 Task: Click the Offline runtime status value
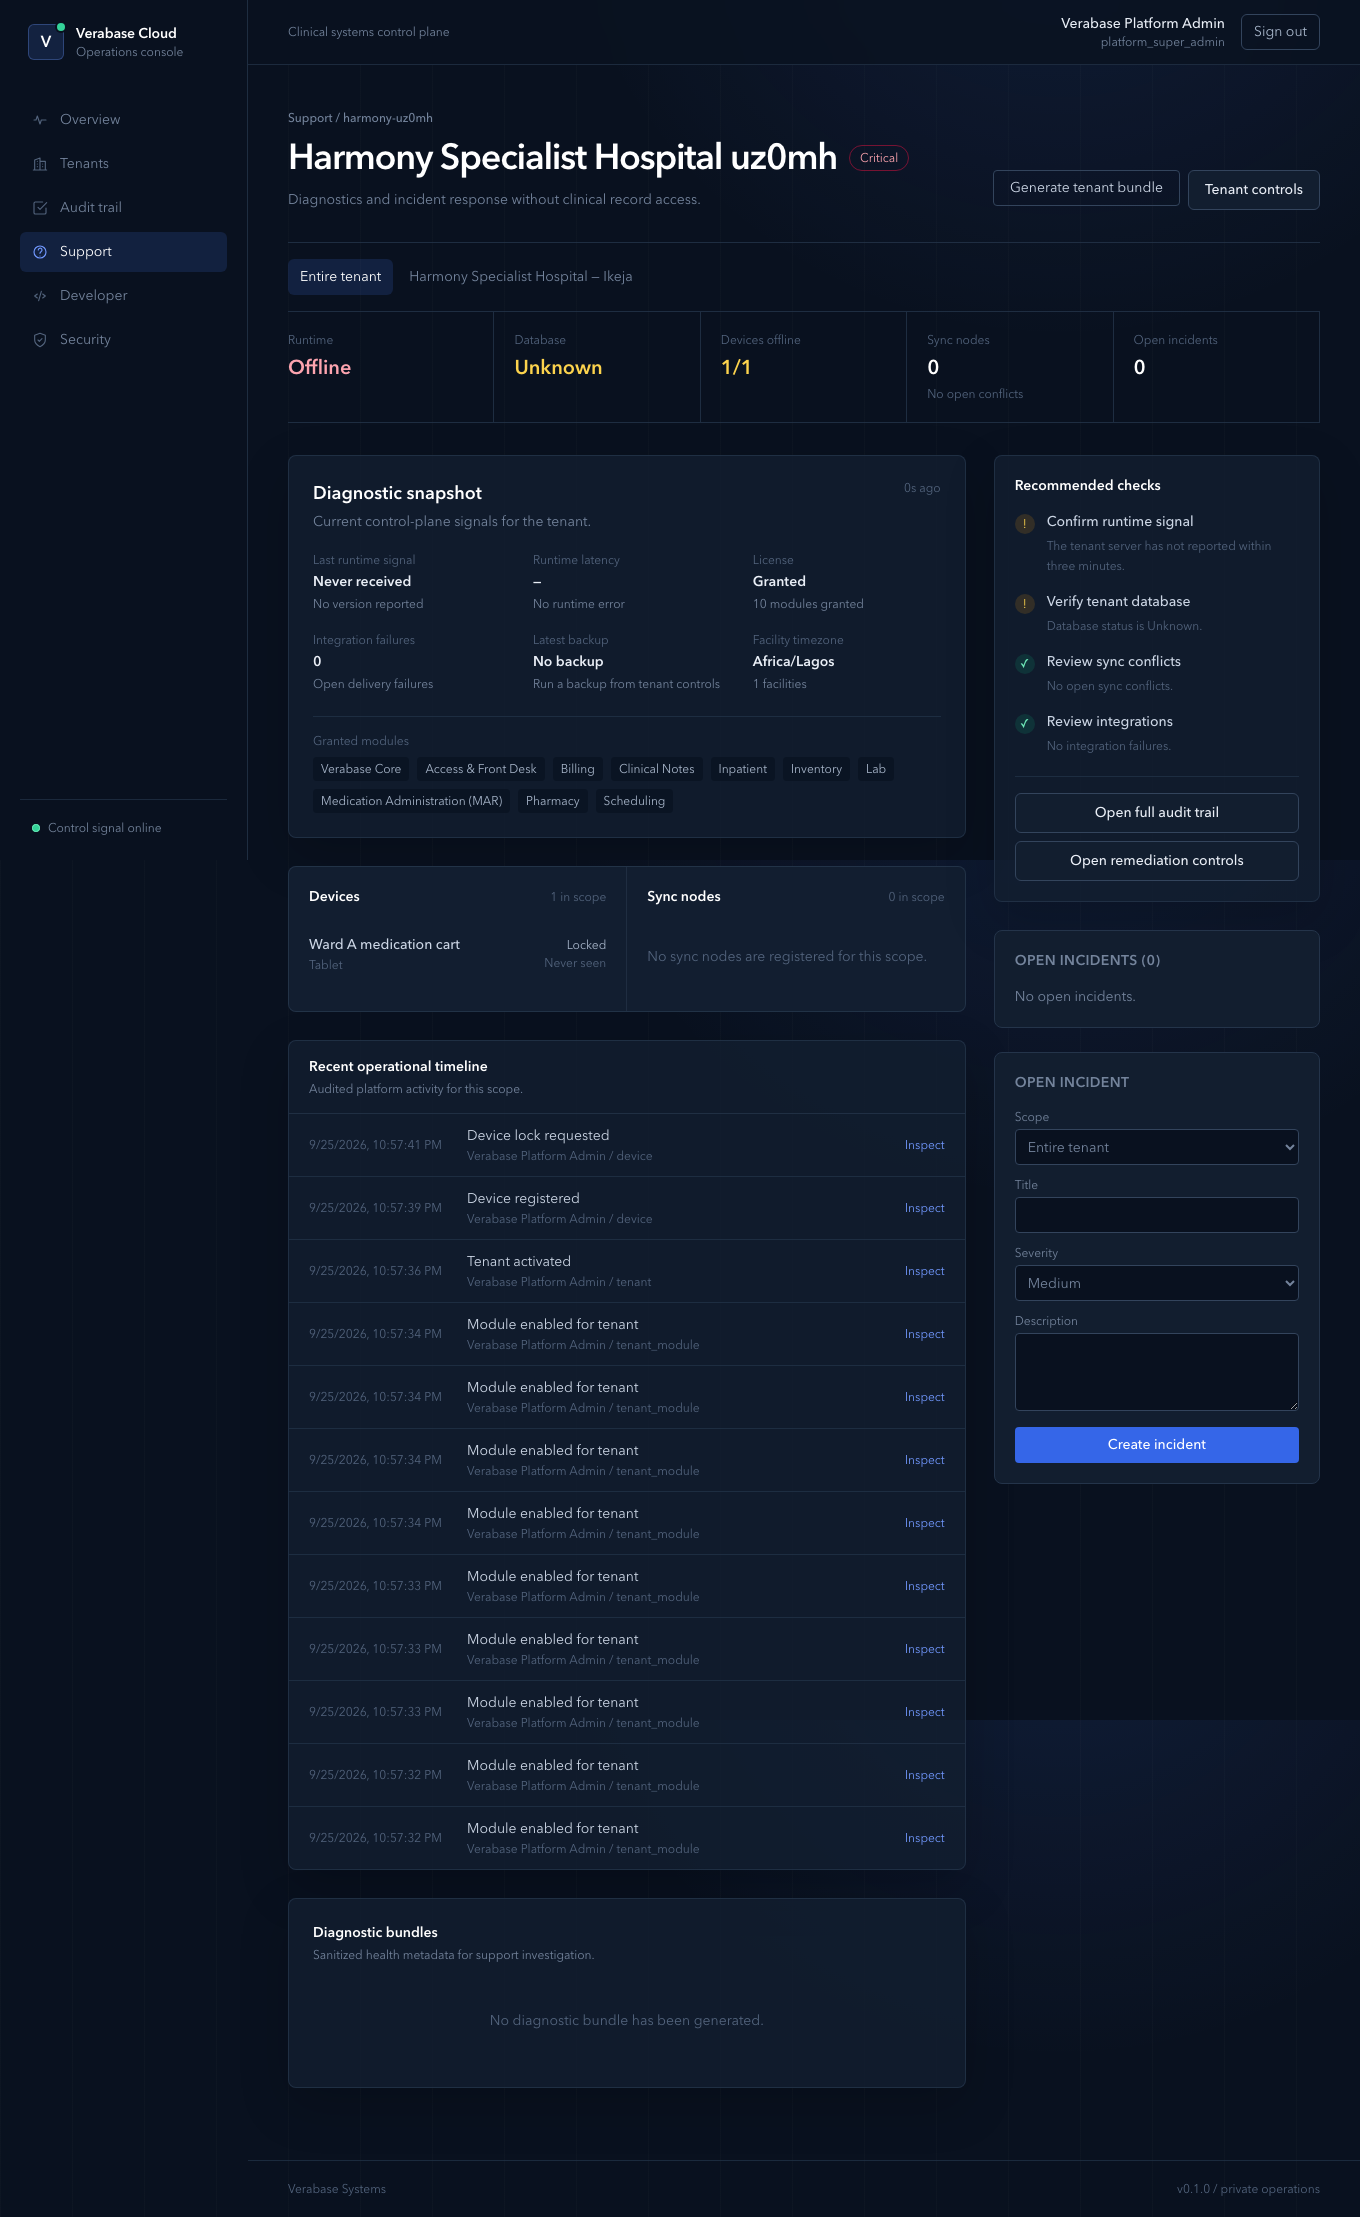coord(319,368)
